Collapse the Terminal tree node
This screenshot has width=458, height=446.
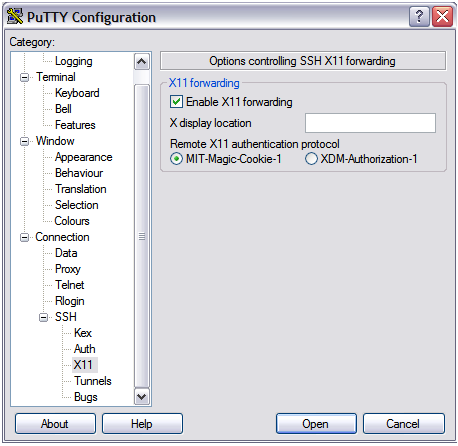click(x=24, y=77)
